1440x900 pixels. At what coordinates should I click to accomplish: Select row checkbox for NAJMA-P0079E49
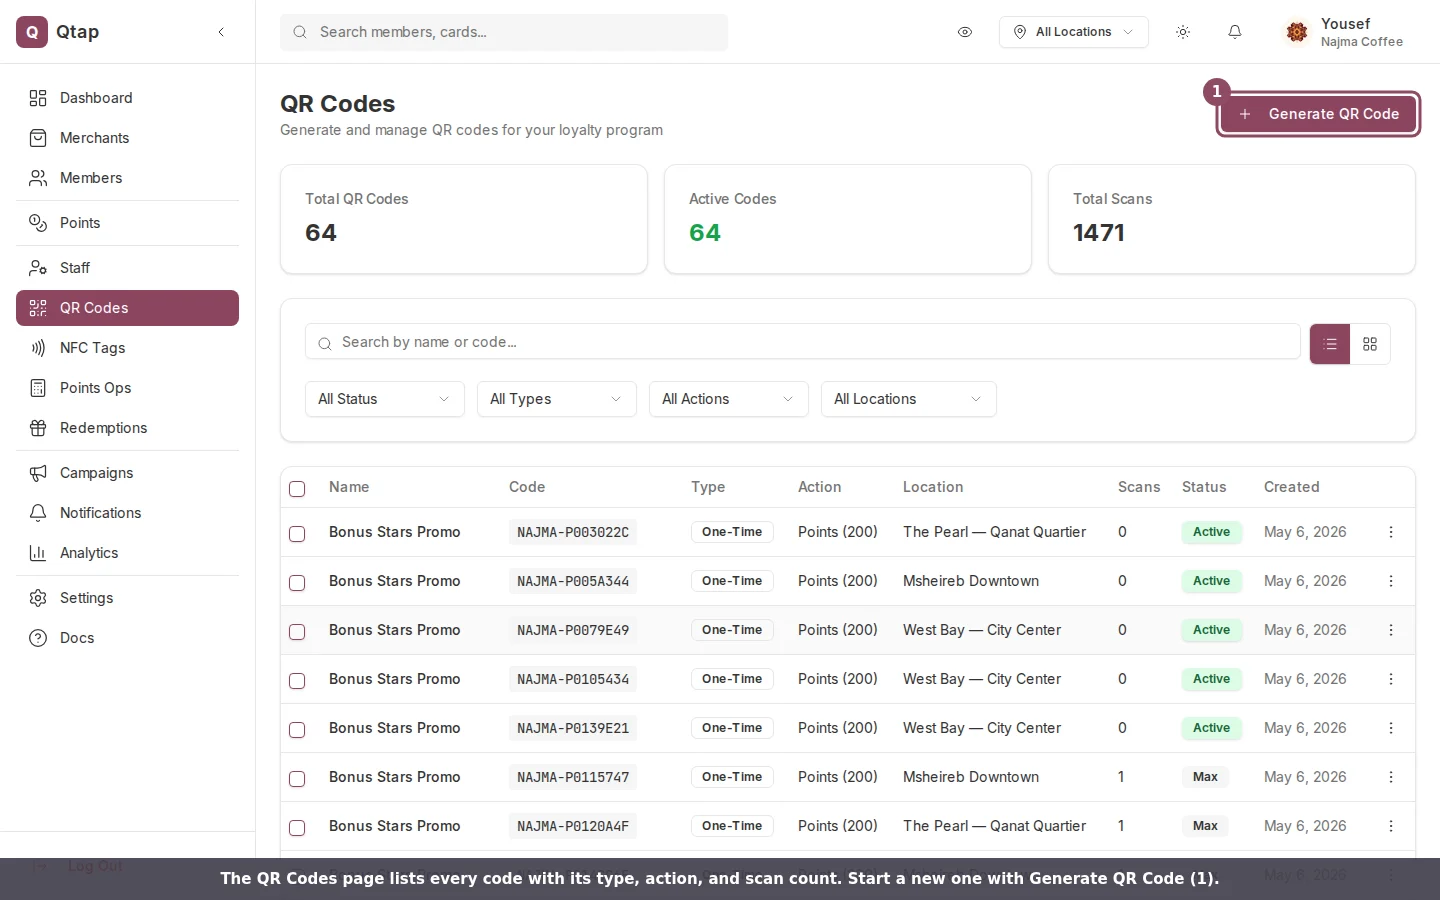[x=297, y=631]
